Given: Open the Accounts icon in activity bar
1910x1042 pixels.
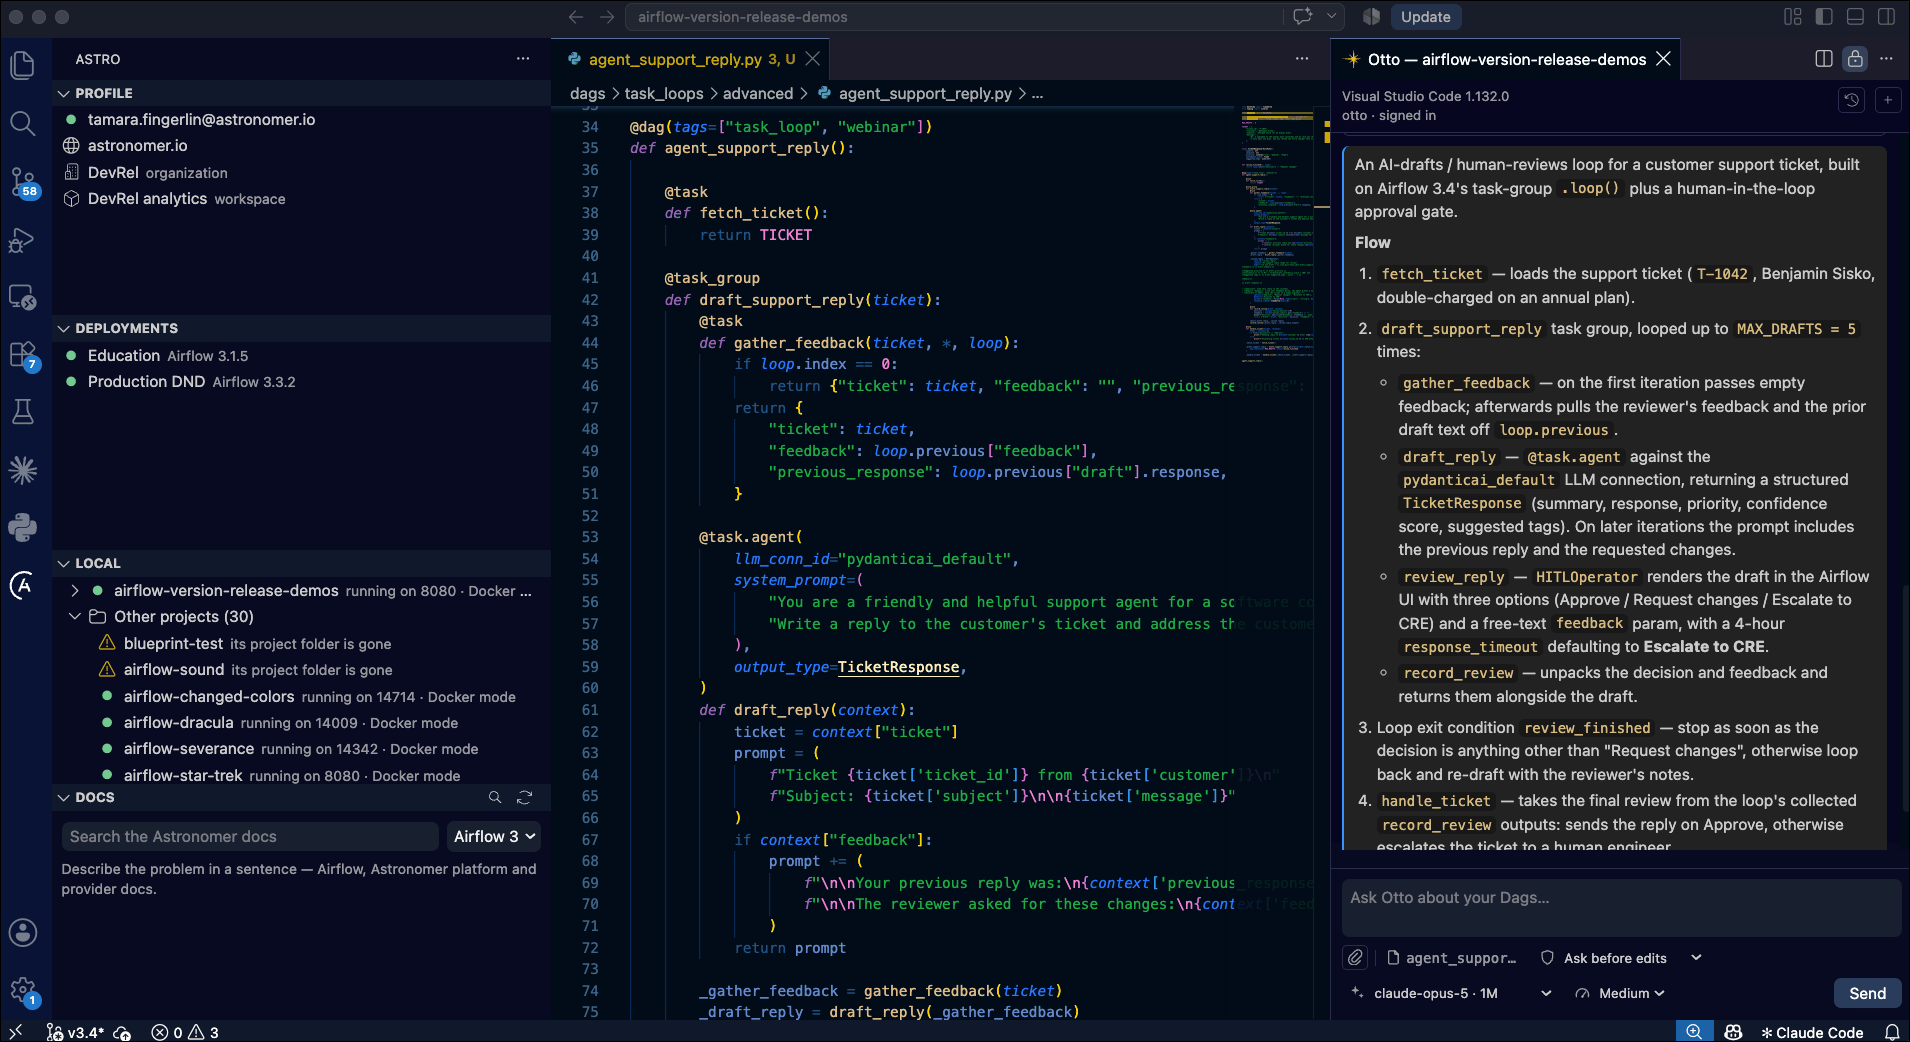Looking at the screenshot, I should coord(22,932).
